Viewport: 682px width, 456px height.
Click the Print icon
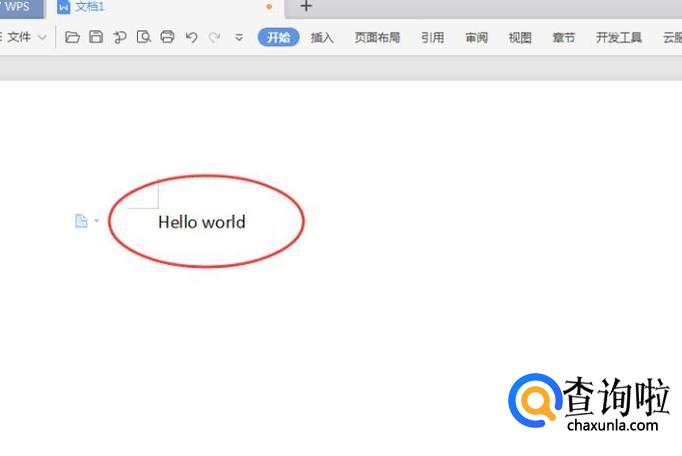point(167,38)
